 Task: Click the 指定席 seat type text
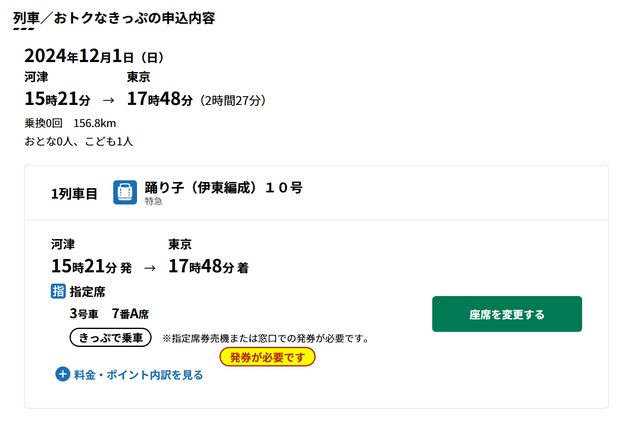[x=88, y=292]
